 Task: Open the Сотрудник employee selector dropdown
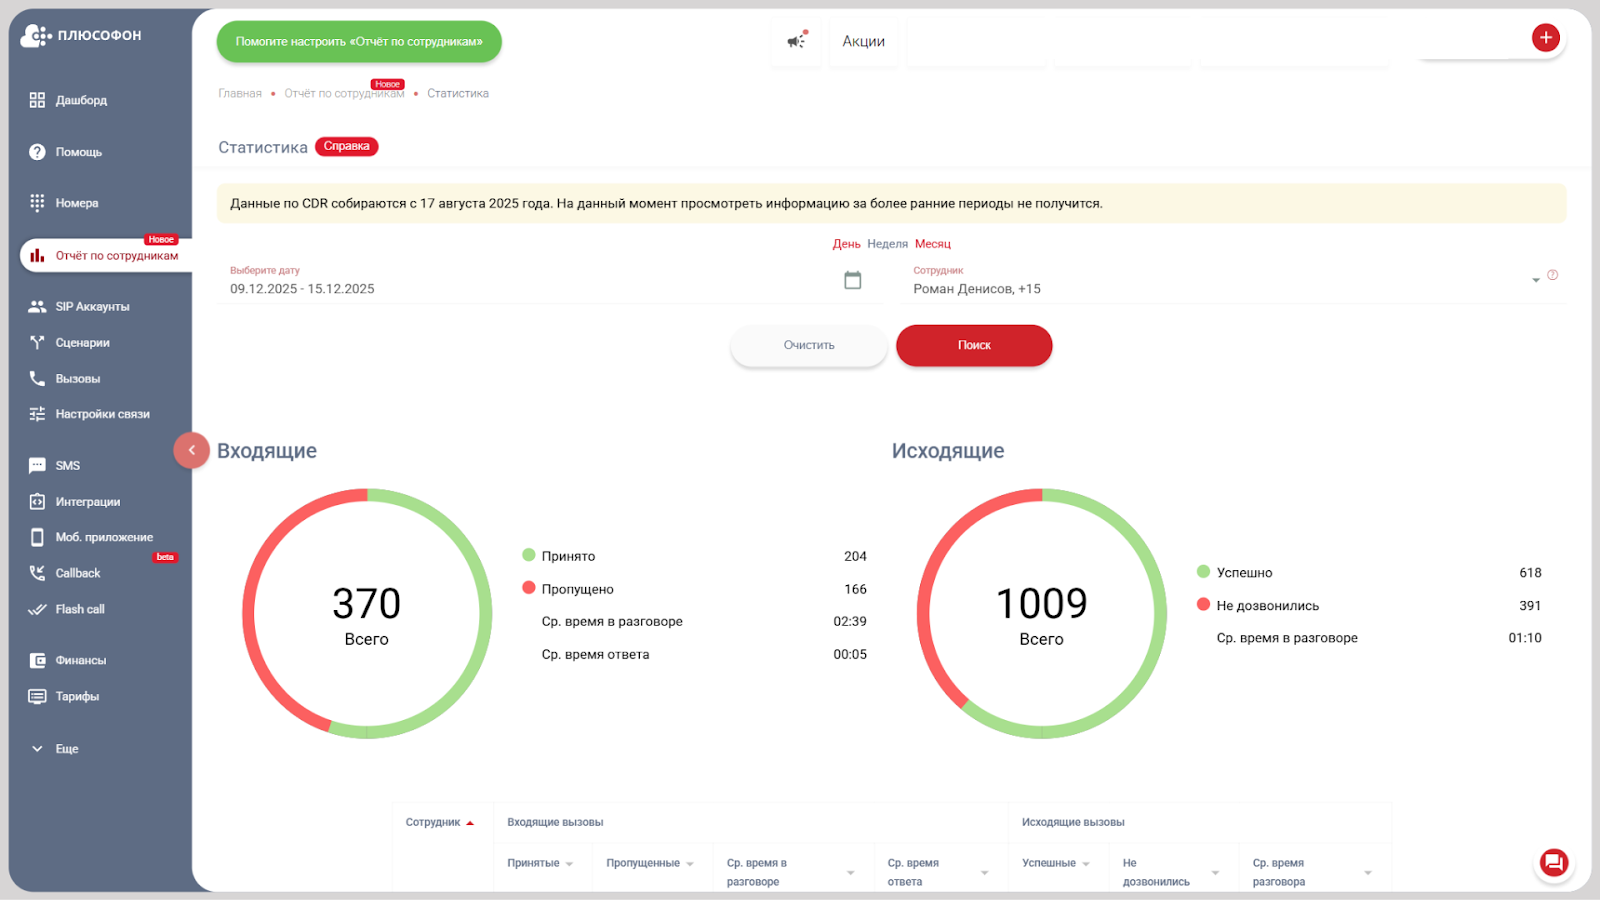[x=1537, y=280]
